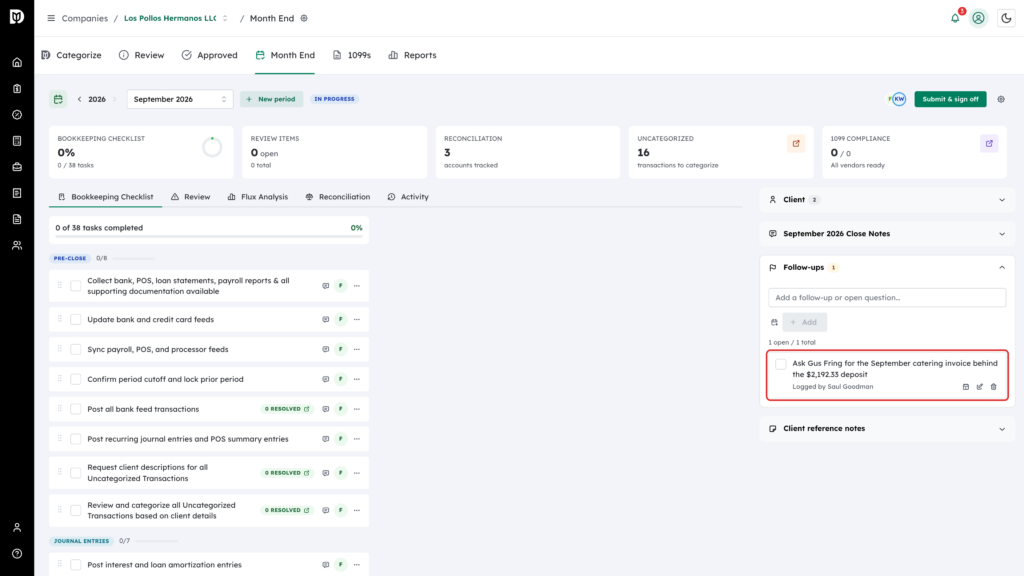
Task: Expand September 2026 Close Notes panel
Action: [x=887, y=234]
